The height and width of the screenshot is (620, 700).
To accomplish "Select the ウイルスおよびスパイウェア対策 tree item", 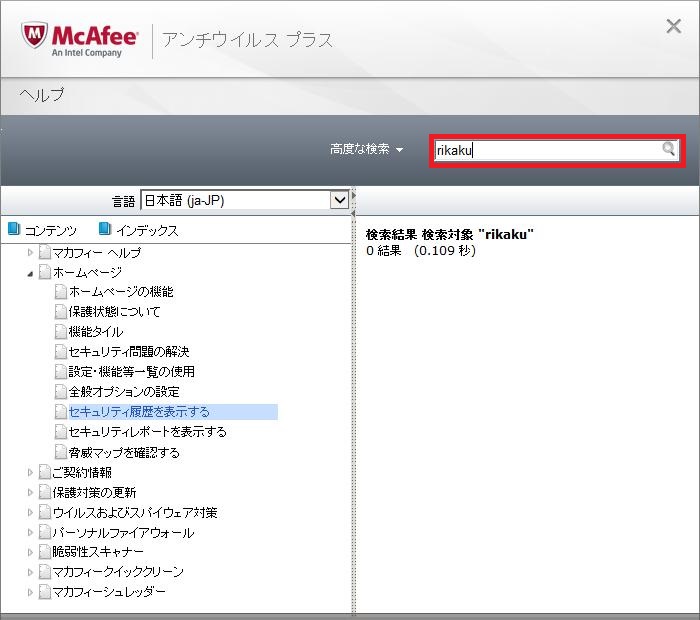I will click(135, 512).
